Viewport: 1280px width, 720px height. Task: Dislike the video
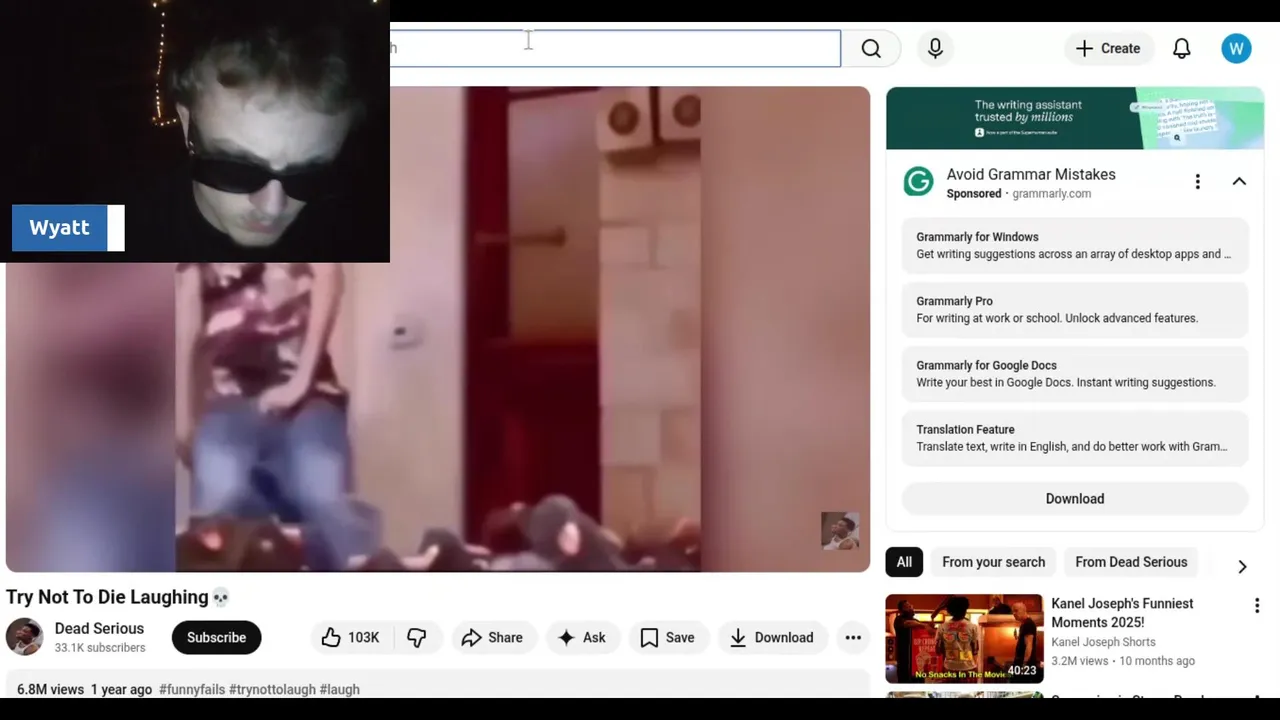click(x=417, y=638)
